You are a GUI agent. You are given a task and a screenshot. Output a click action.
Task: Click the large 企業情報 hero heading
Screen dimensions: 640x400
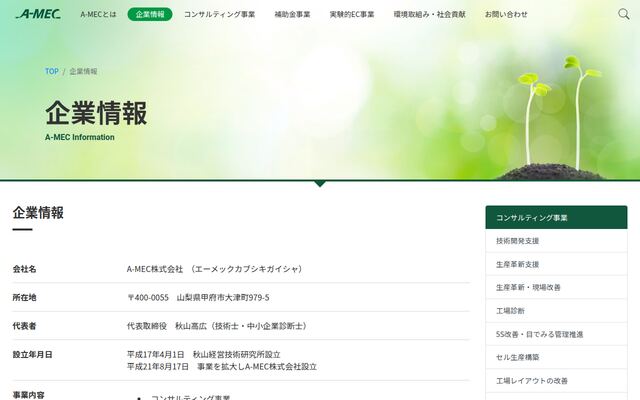click(96, 113)
